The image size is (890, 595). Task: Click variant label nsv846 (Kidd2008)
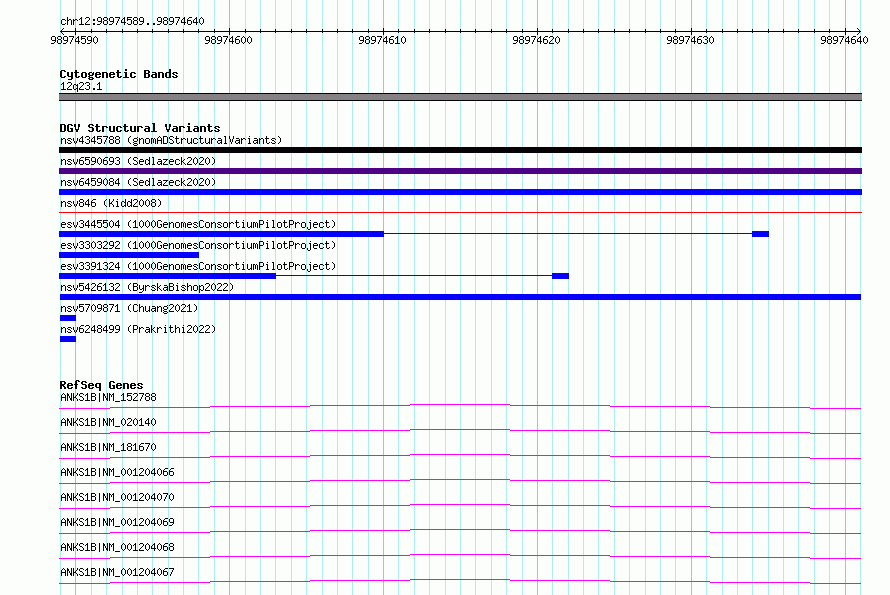point(111,203)
